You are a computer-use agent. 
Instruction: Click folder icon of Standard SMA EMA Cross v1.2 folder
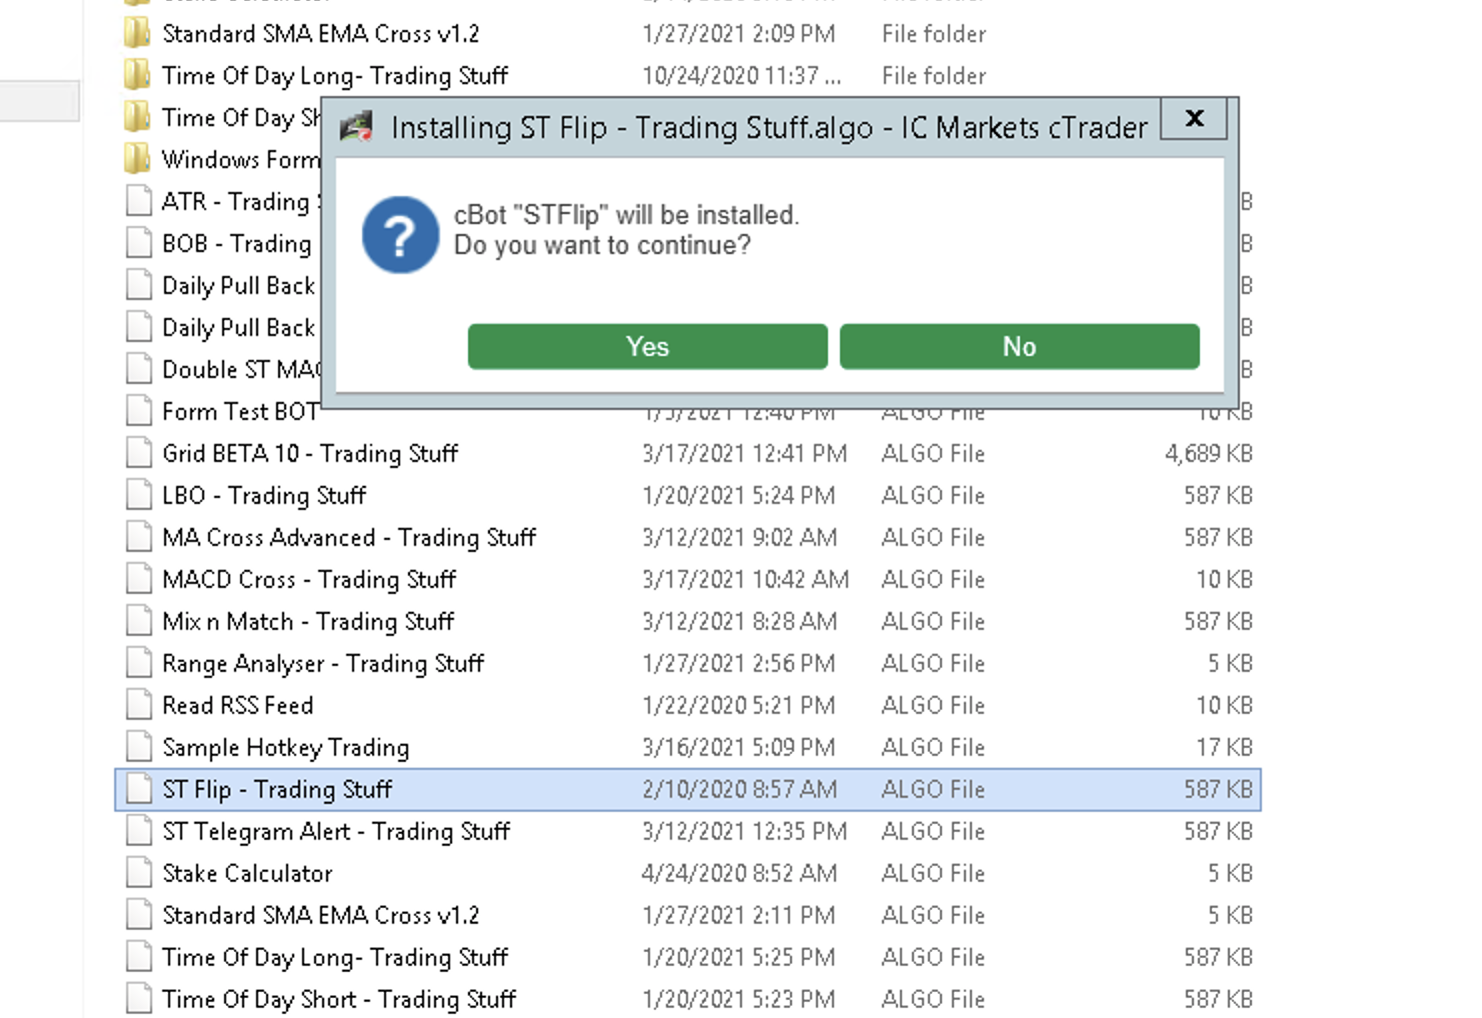[x=138, y=33]
